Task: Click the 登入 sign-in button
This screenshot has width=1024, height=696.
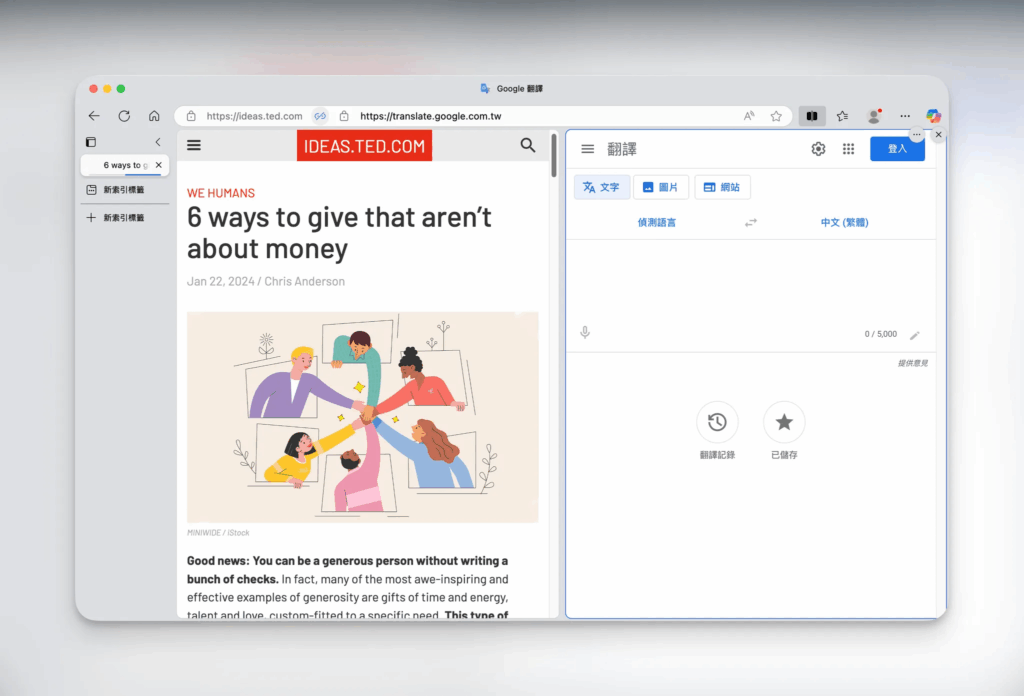Action: 897,149
